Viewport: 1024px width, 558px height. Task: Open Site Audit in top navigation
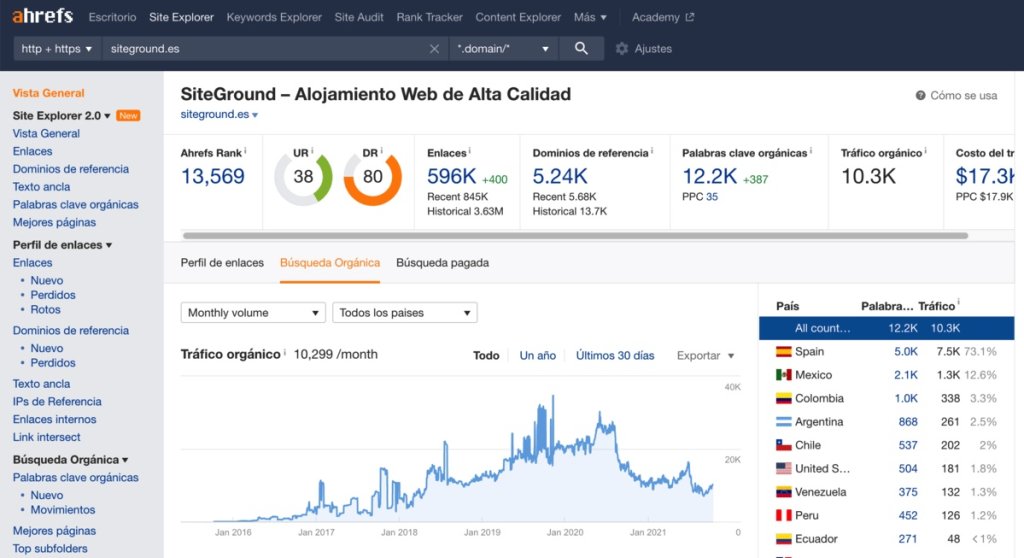click(x=359, y=18)
